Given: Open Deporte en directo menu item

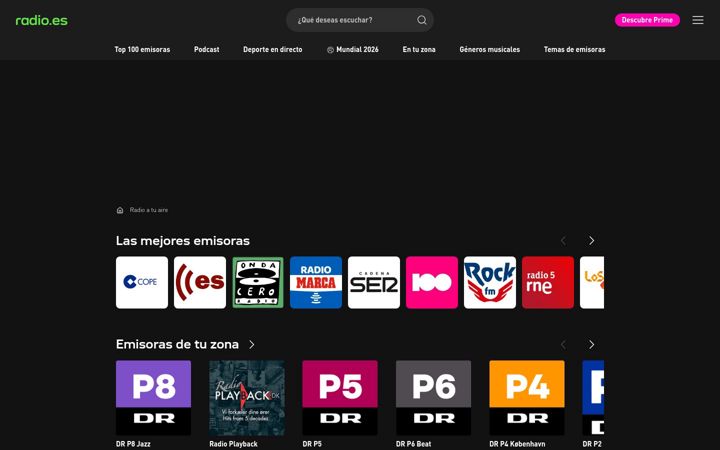Looking at the screenshot, I should point(273,49).
